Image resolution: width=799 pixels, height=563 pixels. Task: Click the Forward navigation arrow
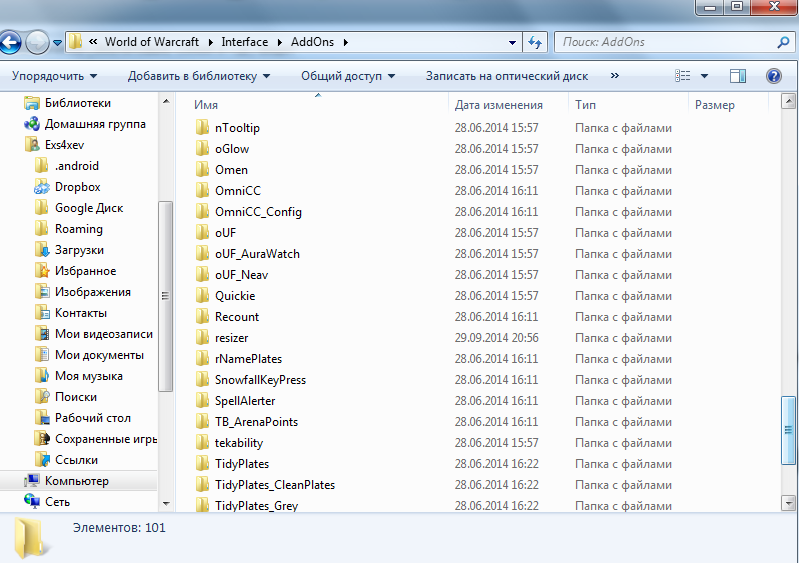37,42
